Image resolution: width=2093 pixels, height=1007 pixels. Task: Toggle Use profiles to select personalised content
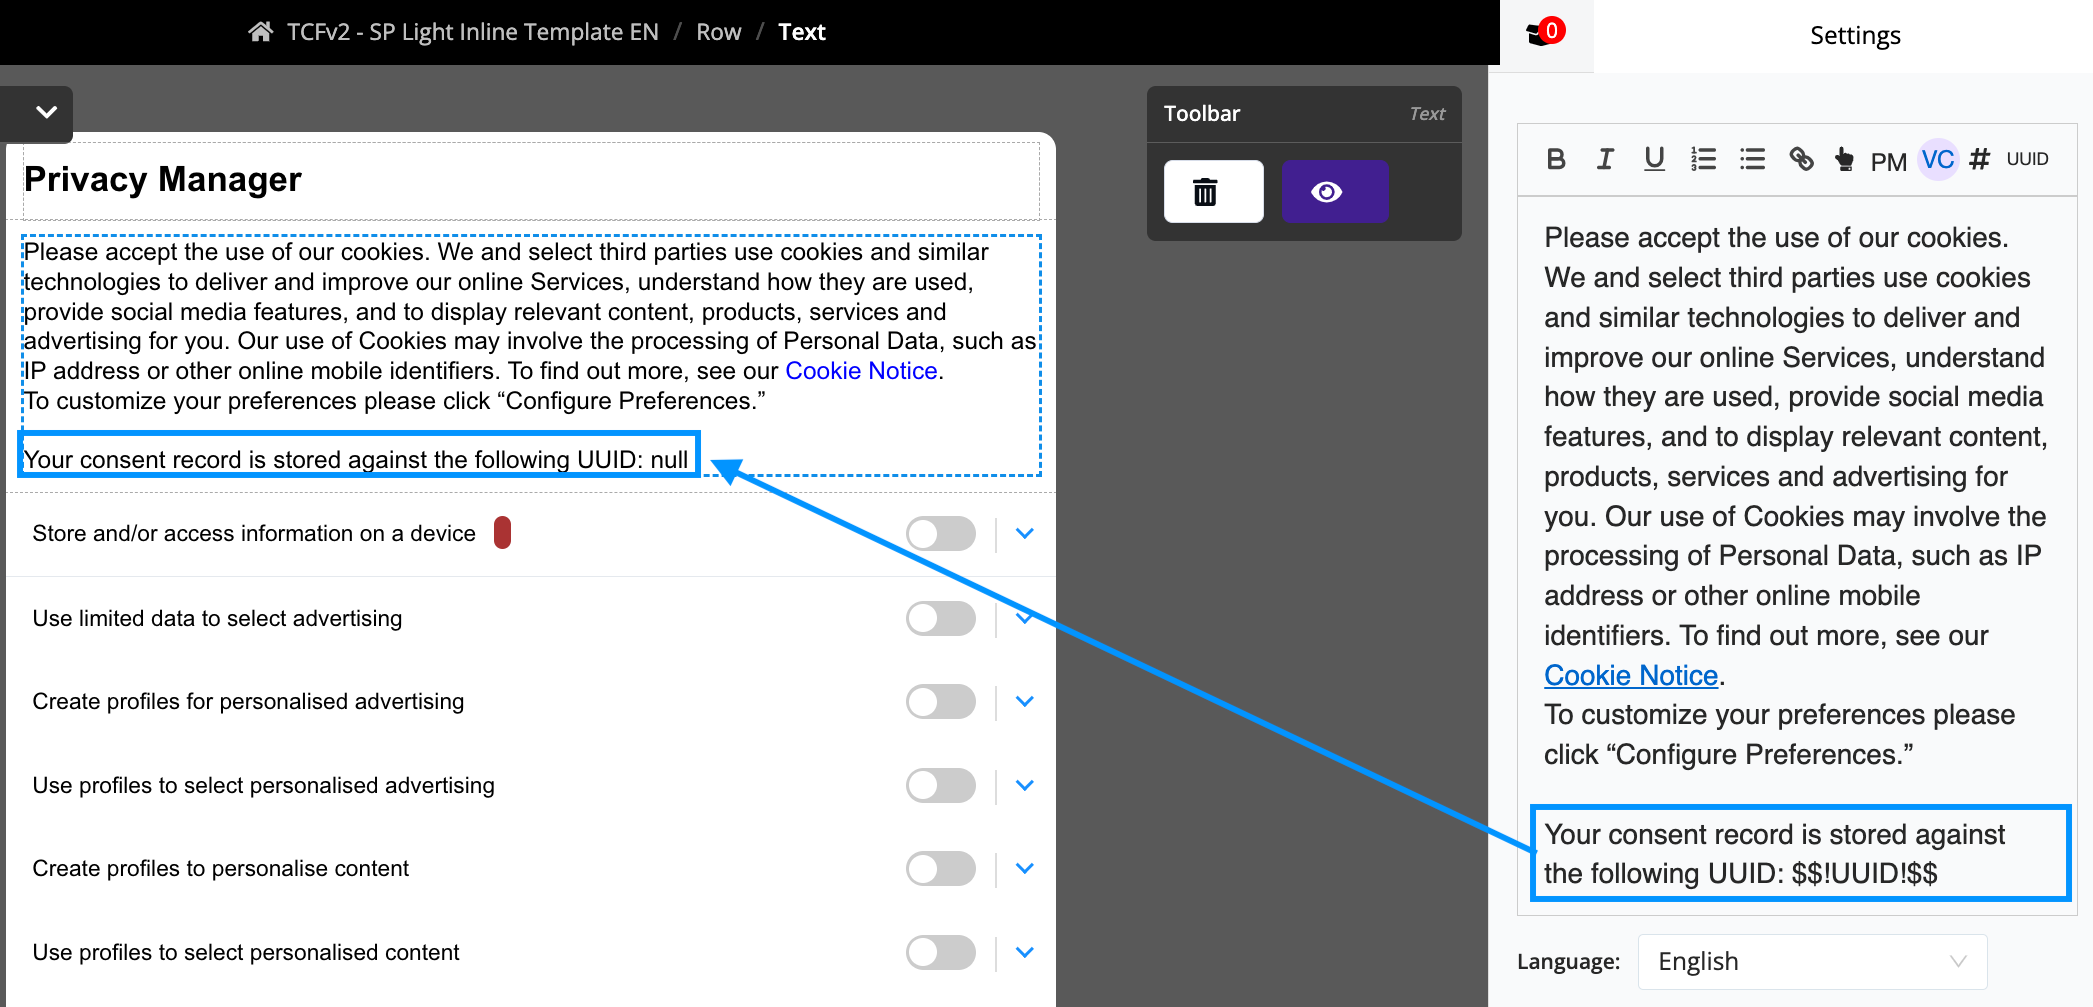941,952
